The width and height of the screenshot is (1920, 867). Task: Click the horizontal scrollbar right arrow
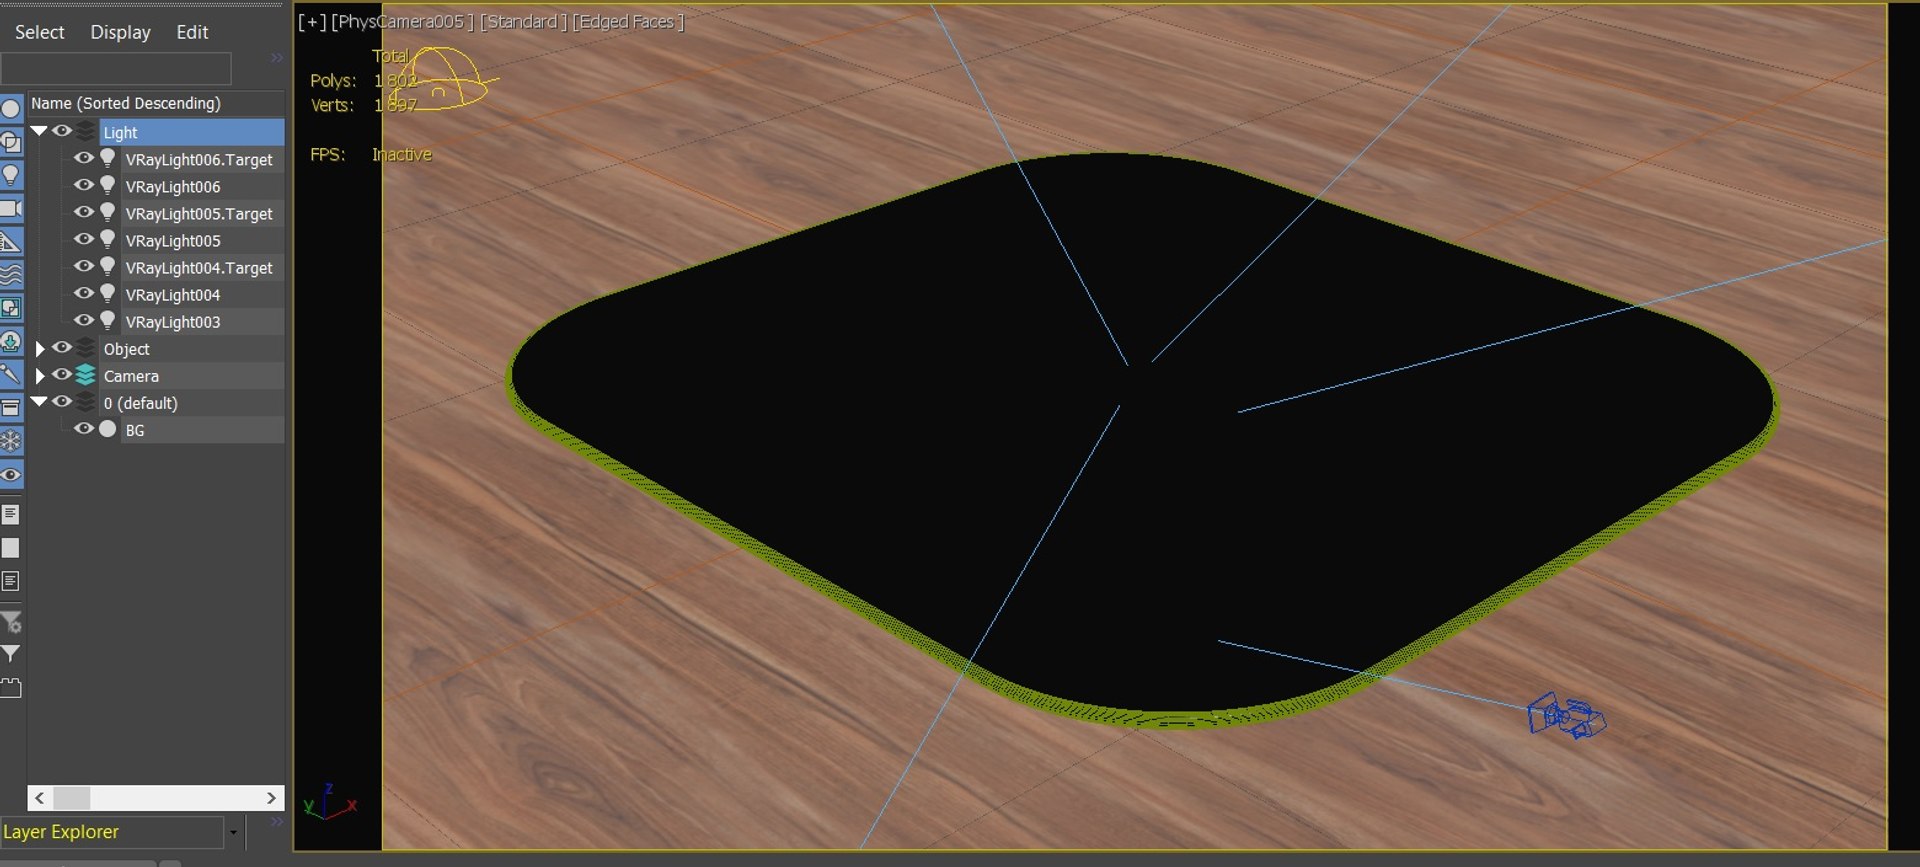point(271,798)
